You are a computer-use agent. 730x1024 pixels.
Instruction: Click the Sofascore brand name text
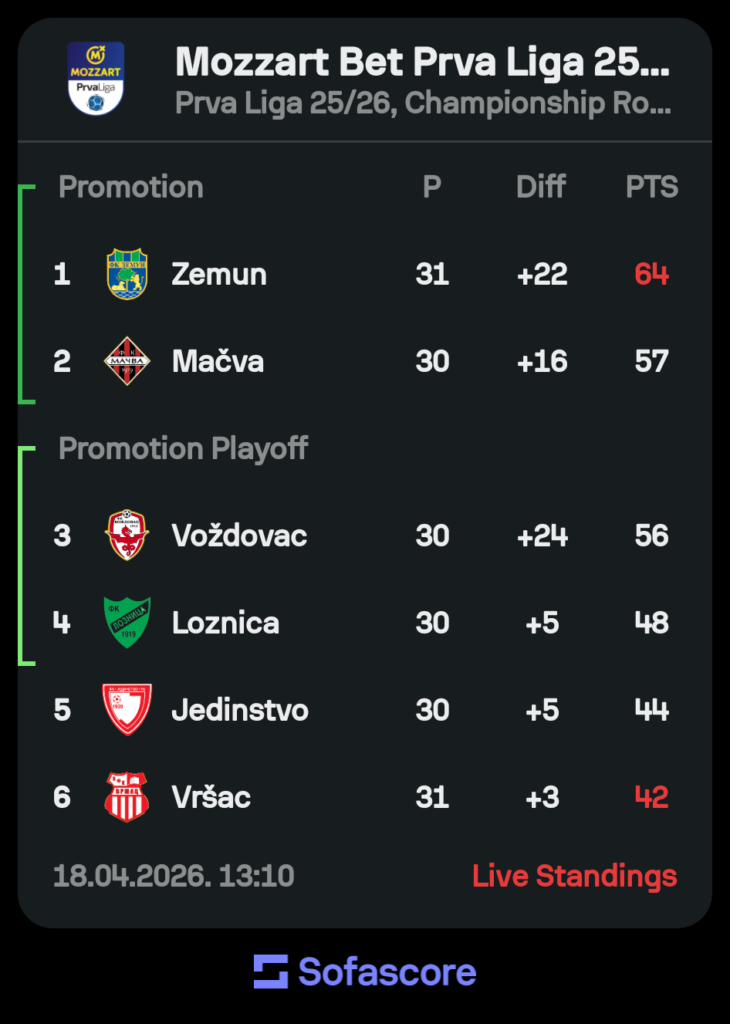[x=387, y=971]
